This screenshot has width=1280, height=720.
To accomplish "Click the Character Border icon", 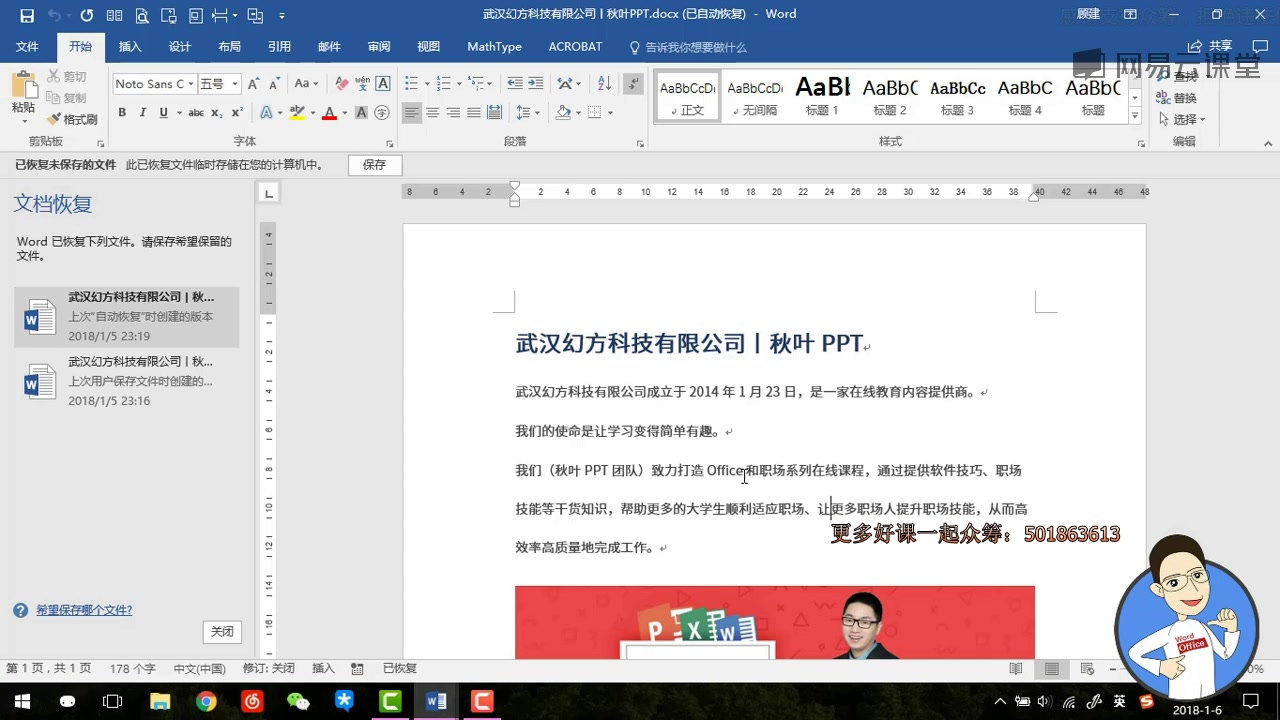I will click(x=382, y=84).
